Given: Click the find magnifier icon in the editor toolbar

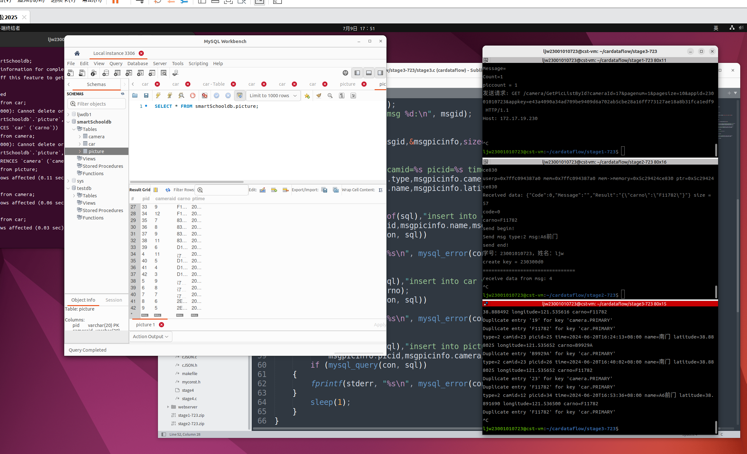Looking at the screenshot, I should point(330,96).
